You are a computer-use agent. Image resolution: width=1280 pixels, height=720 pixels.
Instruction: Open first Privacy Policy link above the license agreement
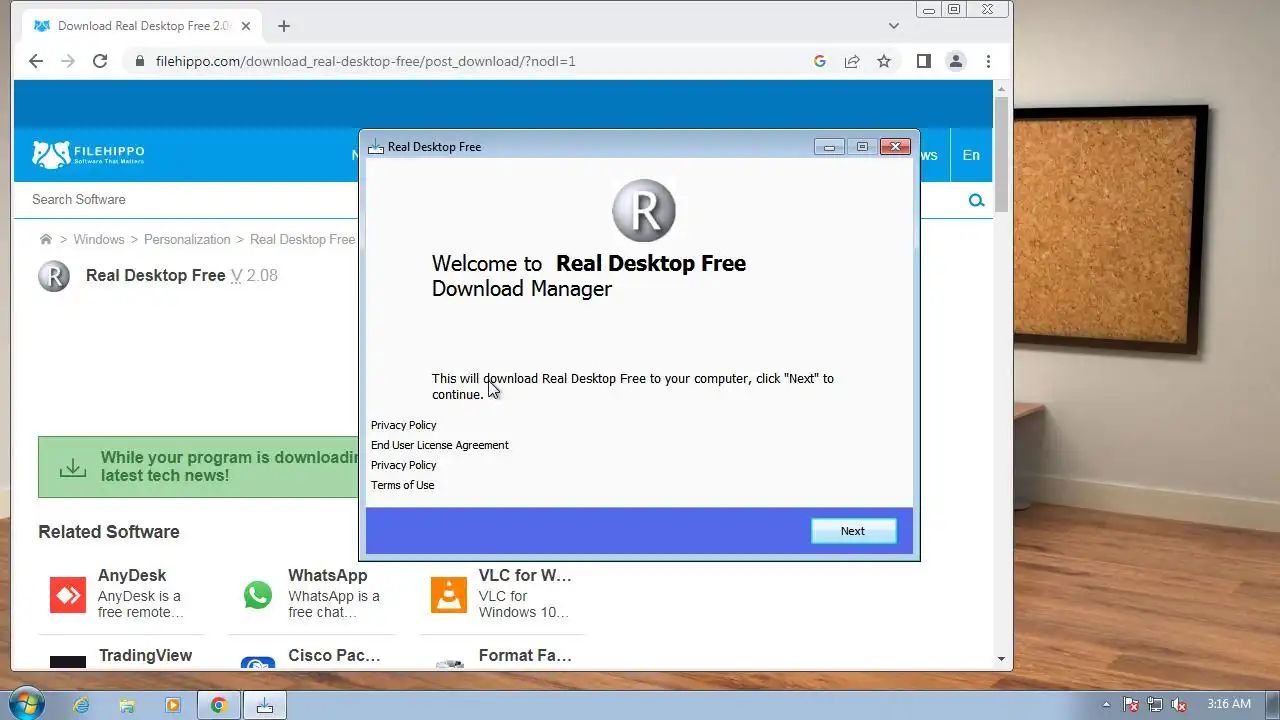coord(404,425)
